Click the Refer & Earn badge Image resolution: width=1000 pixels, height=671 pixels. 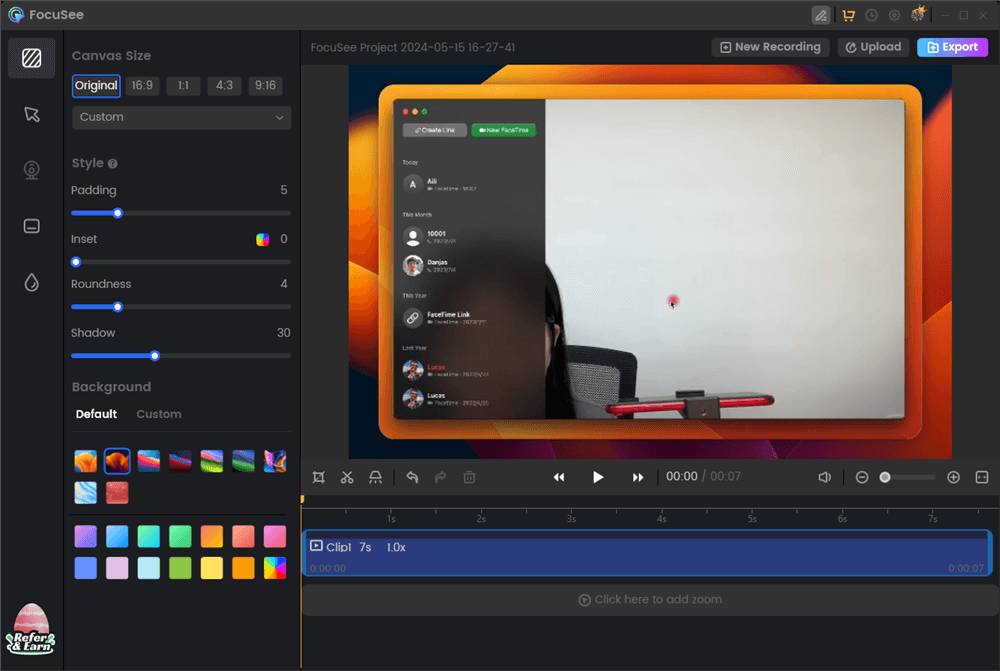30,630
